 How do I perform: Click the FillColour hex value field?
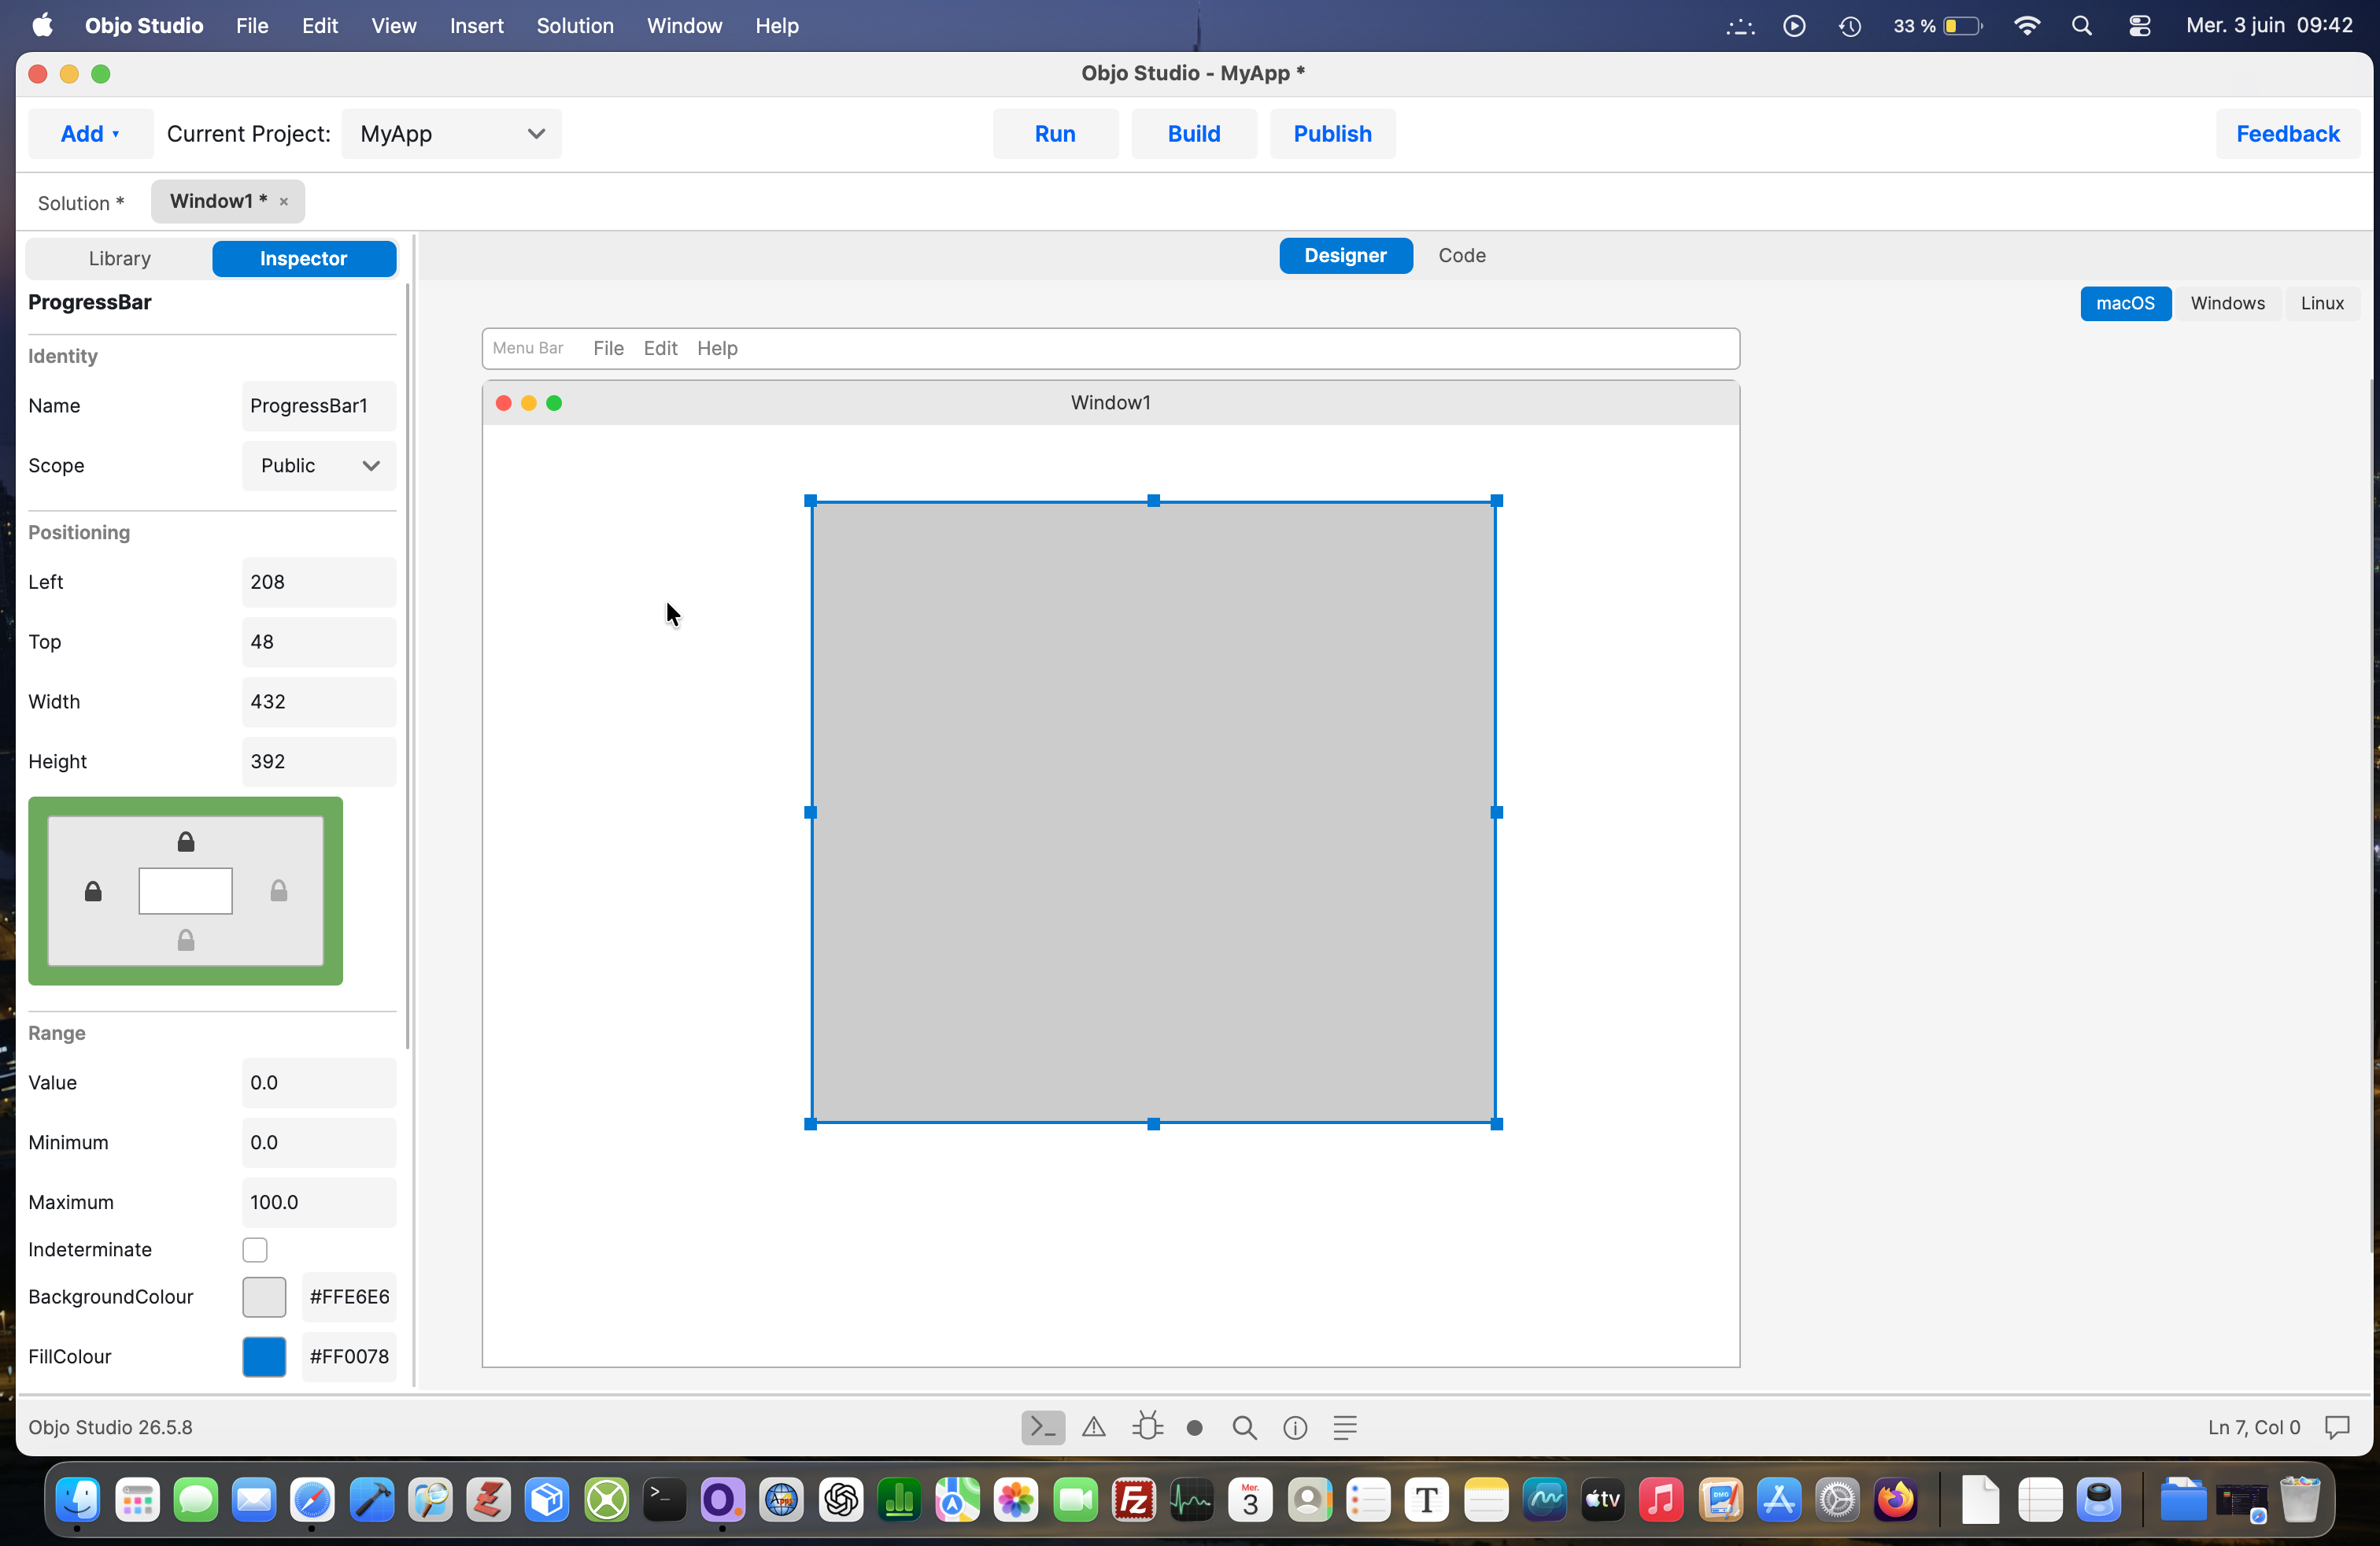(349, 1357)
